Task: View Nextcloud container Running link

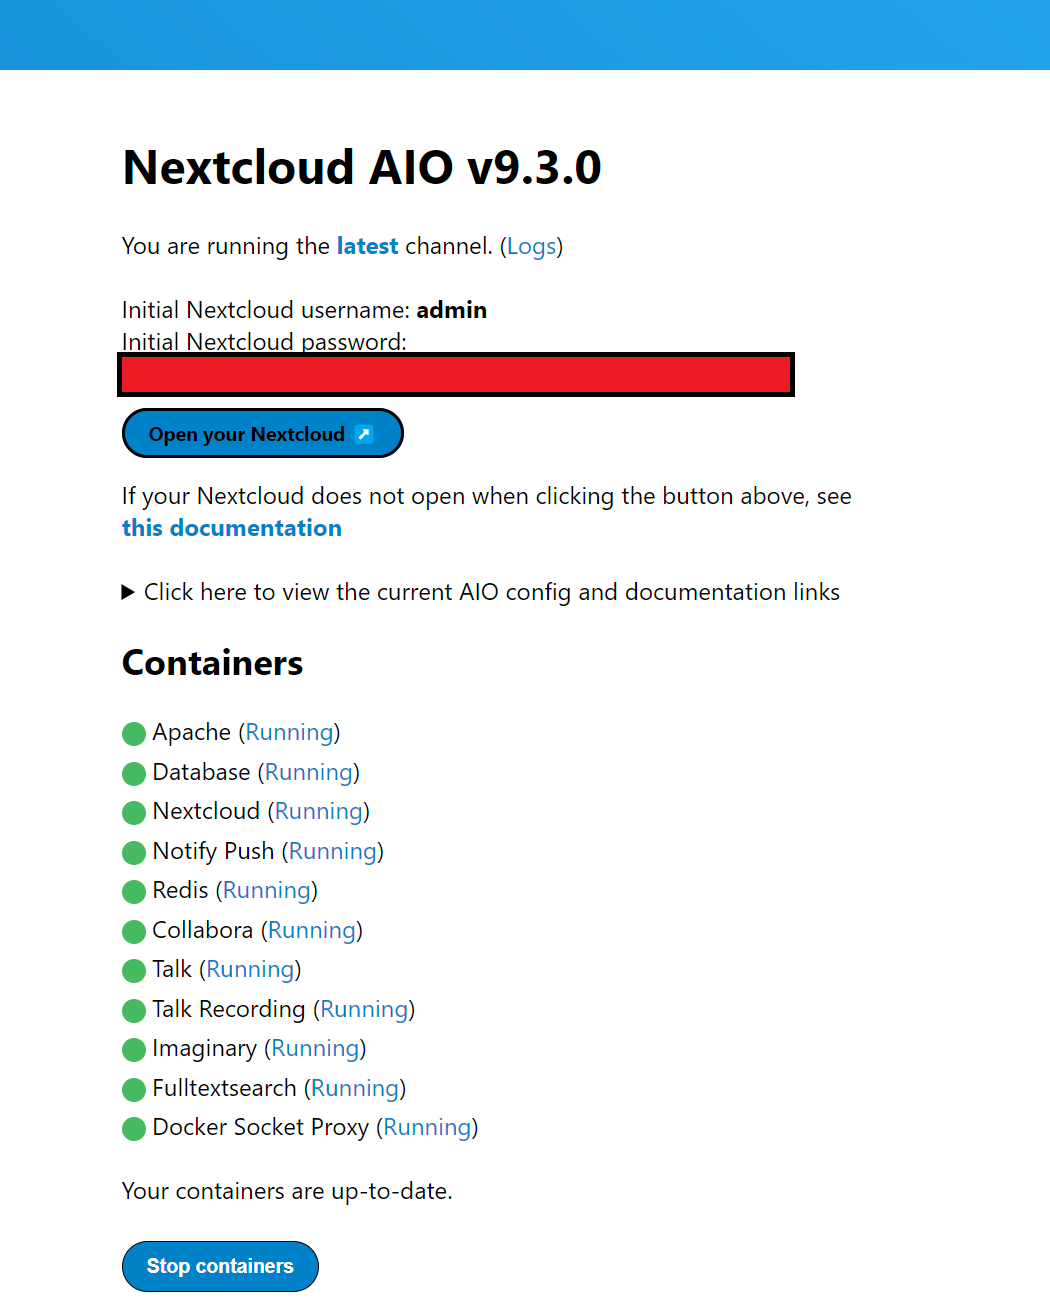Action: pos(319,811)
